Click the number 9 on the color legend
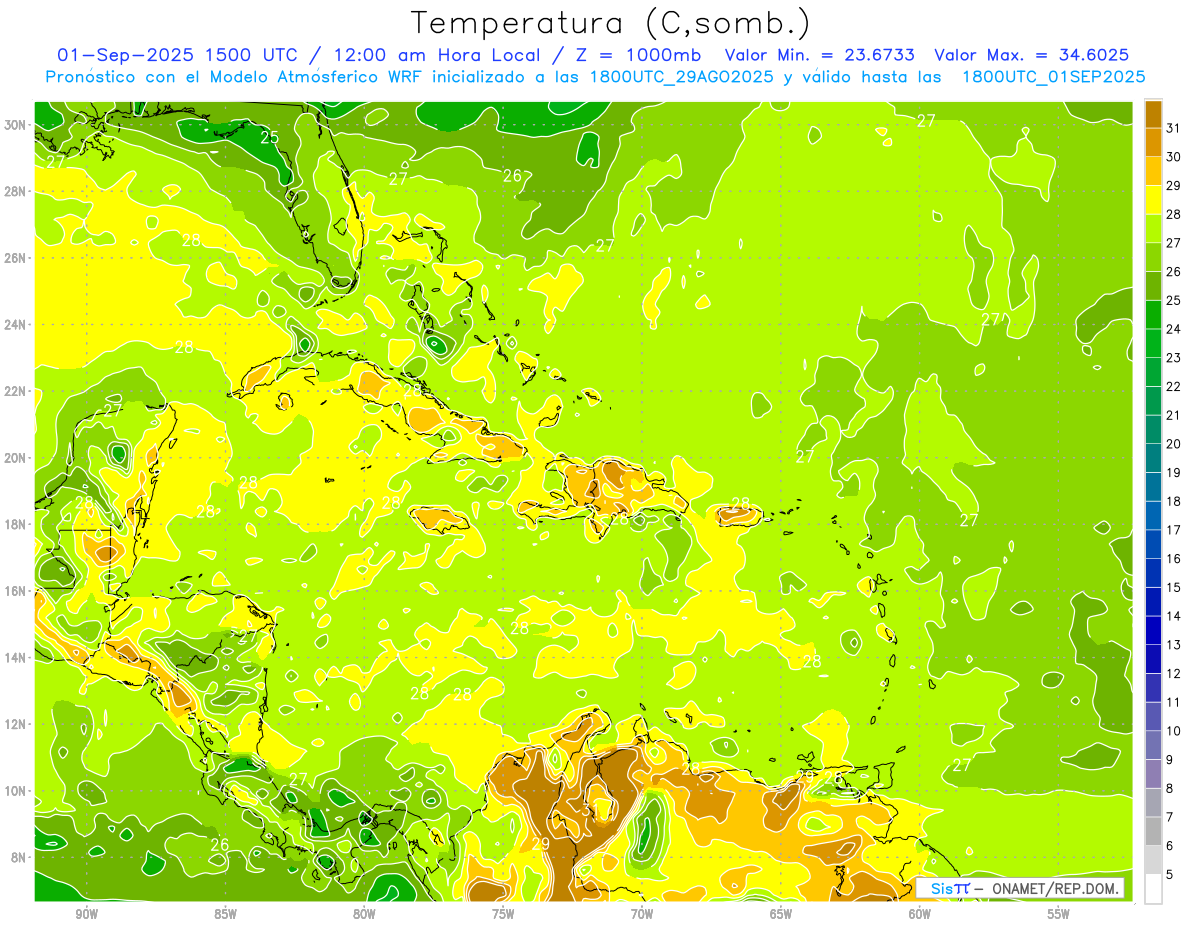 tap(1171, 760)
